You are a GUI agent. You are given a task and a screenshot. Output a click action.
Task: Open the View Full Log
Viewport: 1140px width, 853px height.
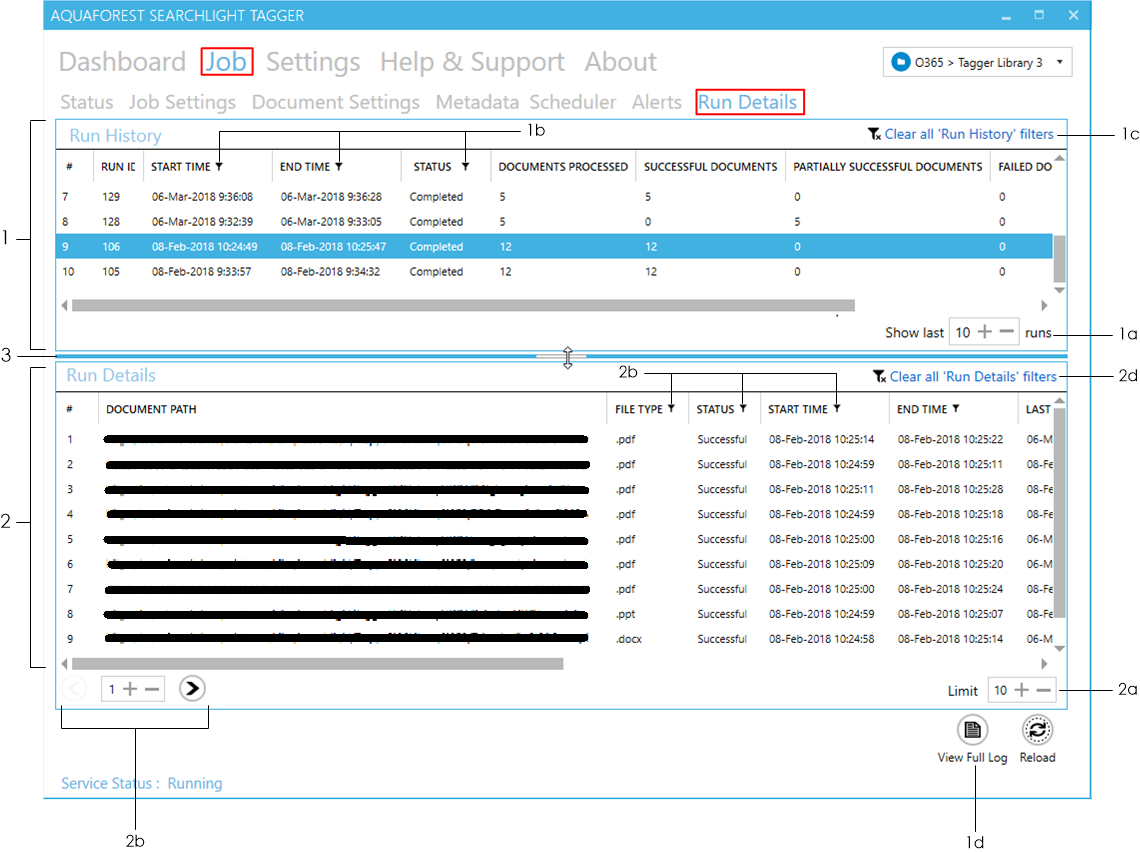click(971, 730)
